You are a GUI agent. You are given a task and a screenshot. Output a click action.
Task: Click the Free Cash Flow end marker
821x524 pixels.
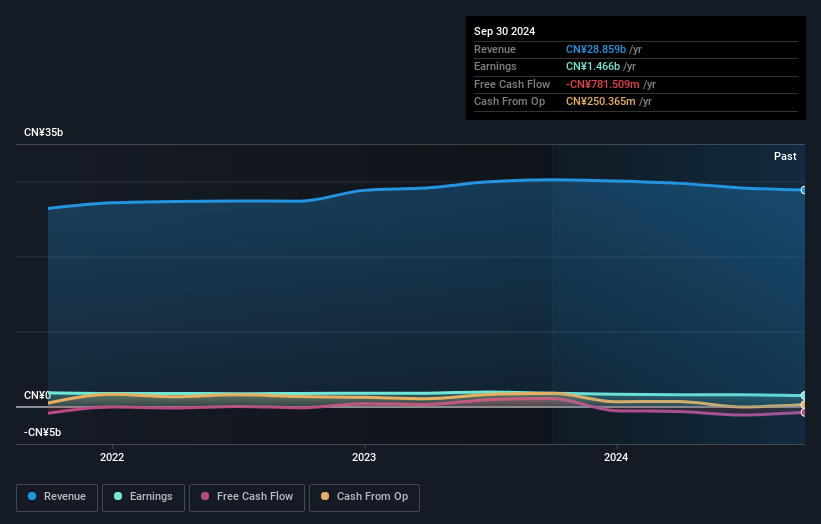[804, 412]
